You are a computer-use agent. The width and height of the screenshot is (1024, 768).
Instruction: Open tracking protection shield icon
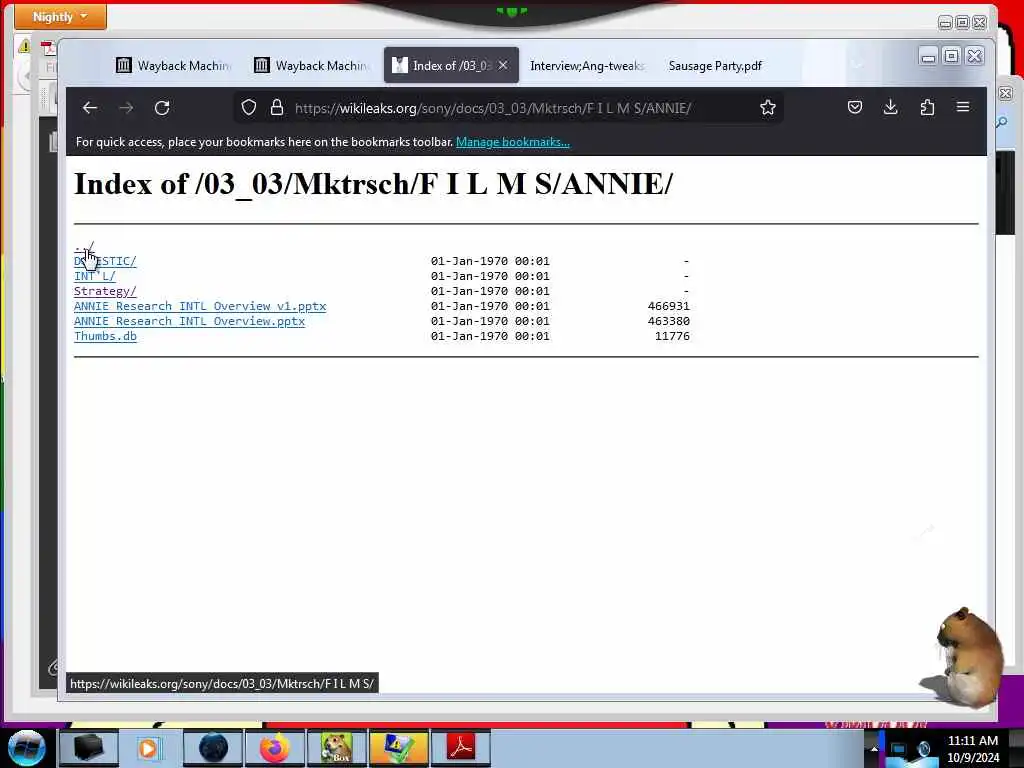click(249, 107)
